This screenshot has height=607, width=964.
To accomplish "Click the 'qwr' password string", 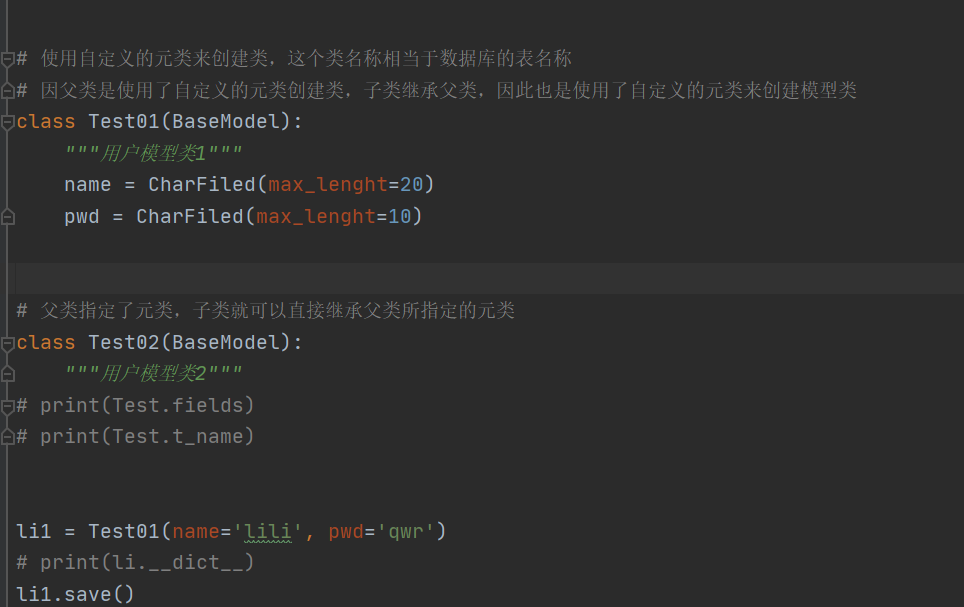I will click(406, 531).
